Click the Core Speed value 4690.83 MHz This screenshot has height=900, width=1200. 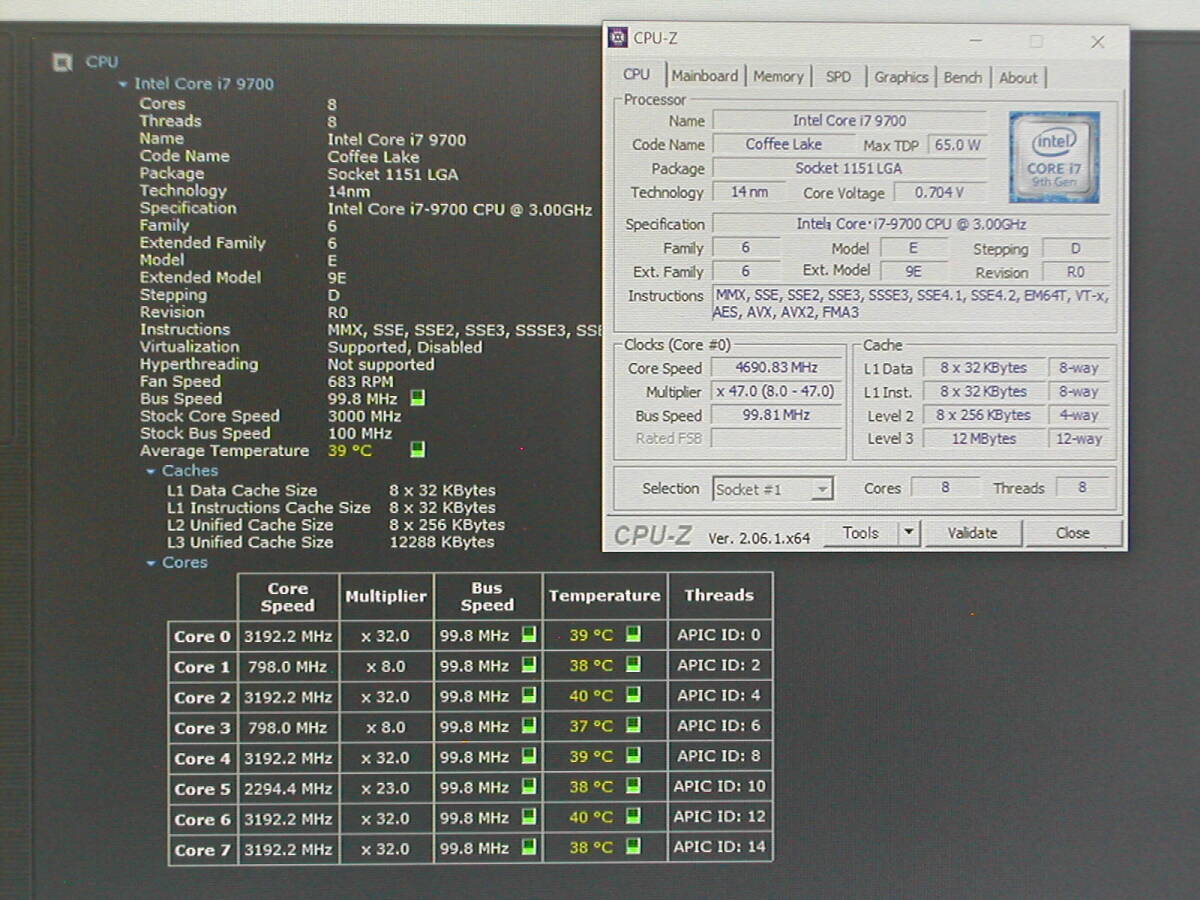click(777, 367)
